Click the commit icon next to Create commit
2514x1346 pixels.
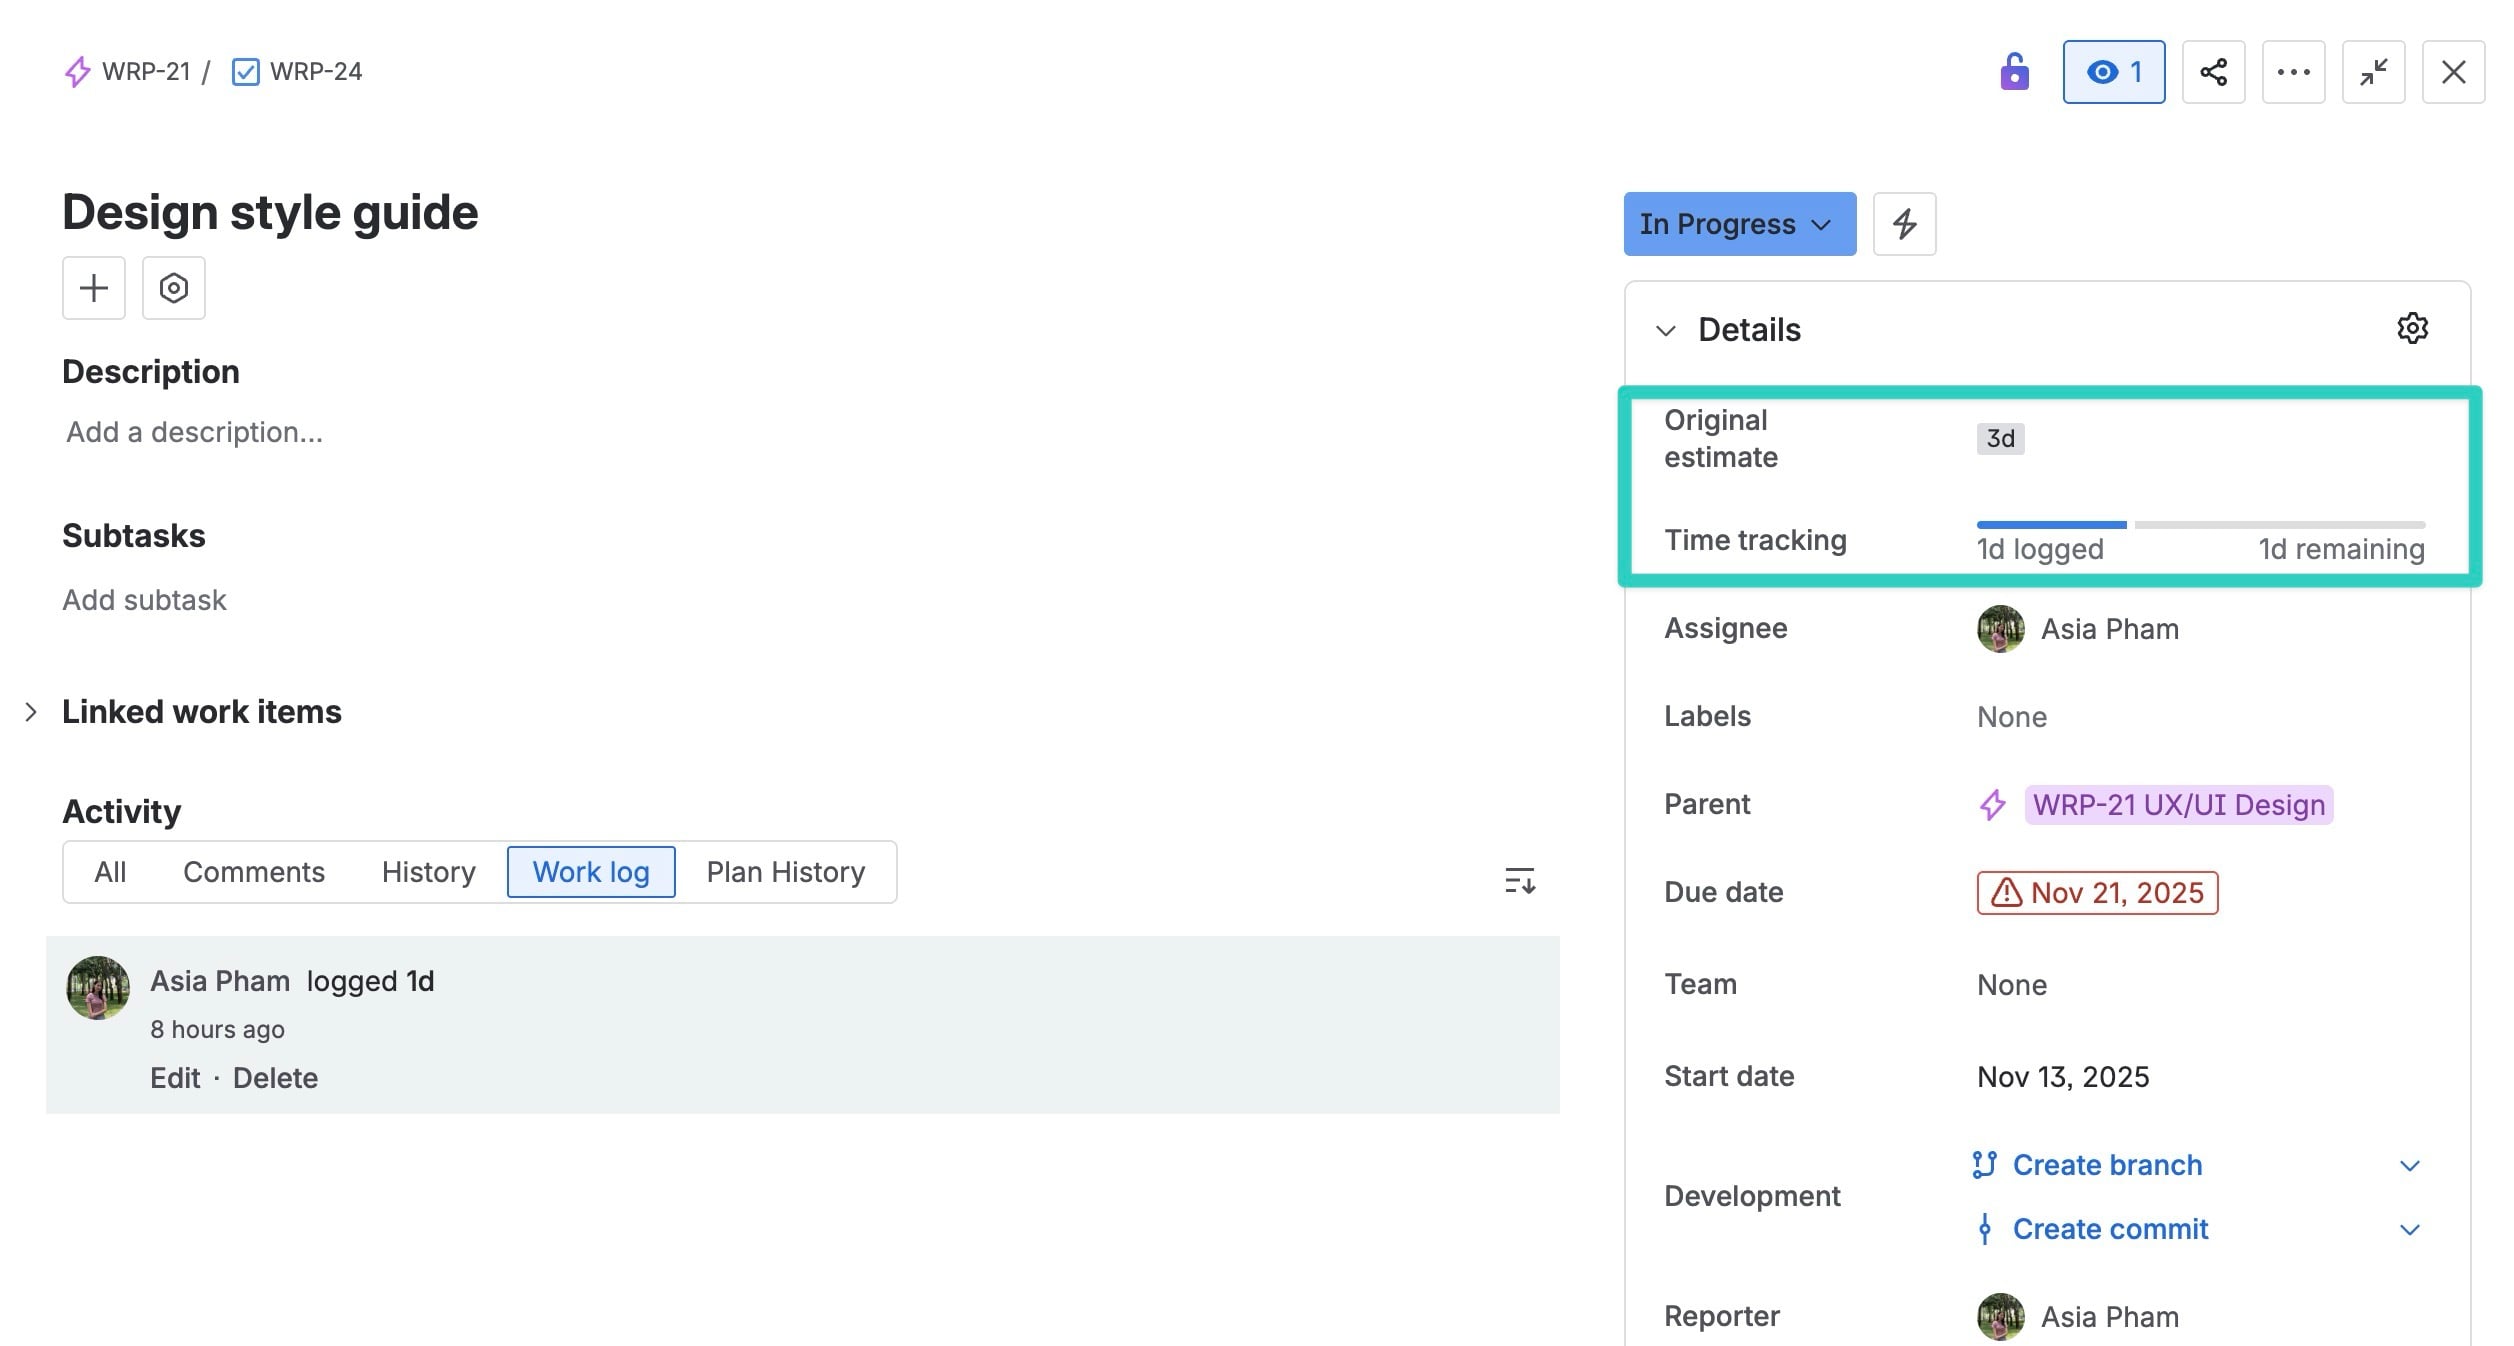pyautogui.click(x=1985, y=1229)
